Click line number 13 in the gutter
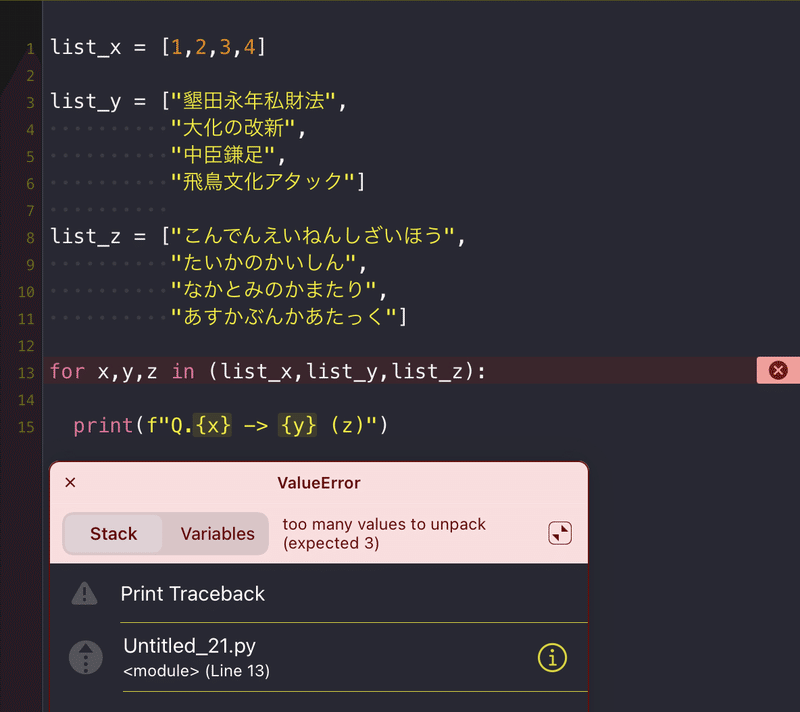The width and height of the screenshot is (800, 712). (x=26, y=370)
